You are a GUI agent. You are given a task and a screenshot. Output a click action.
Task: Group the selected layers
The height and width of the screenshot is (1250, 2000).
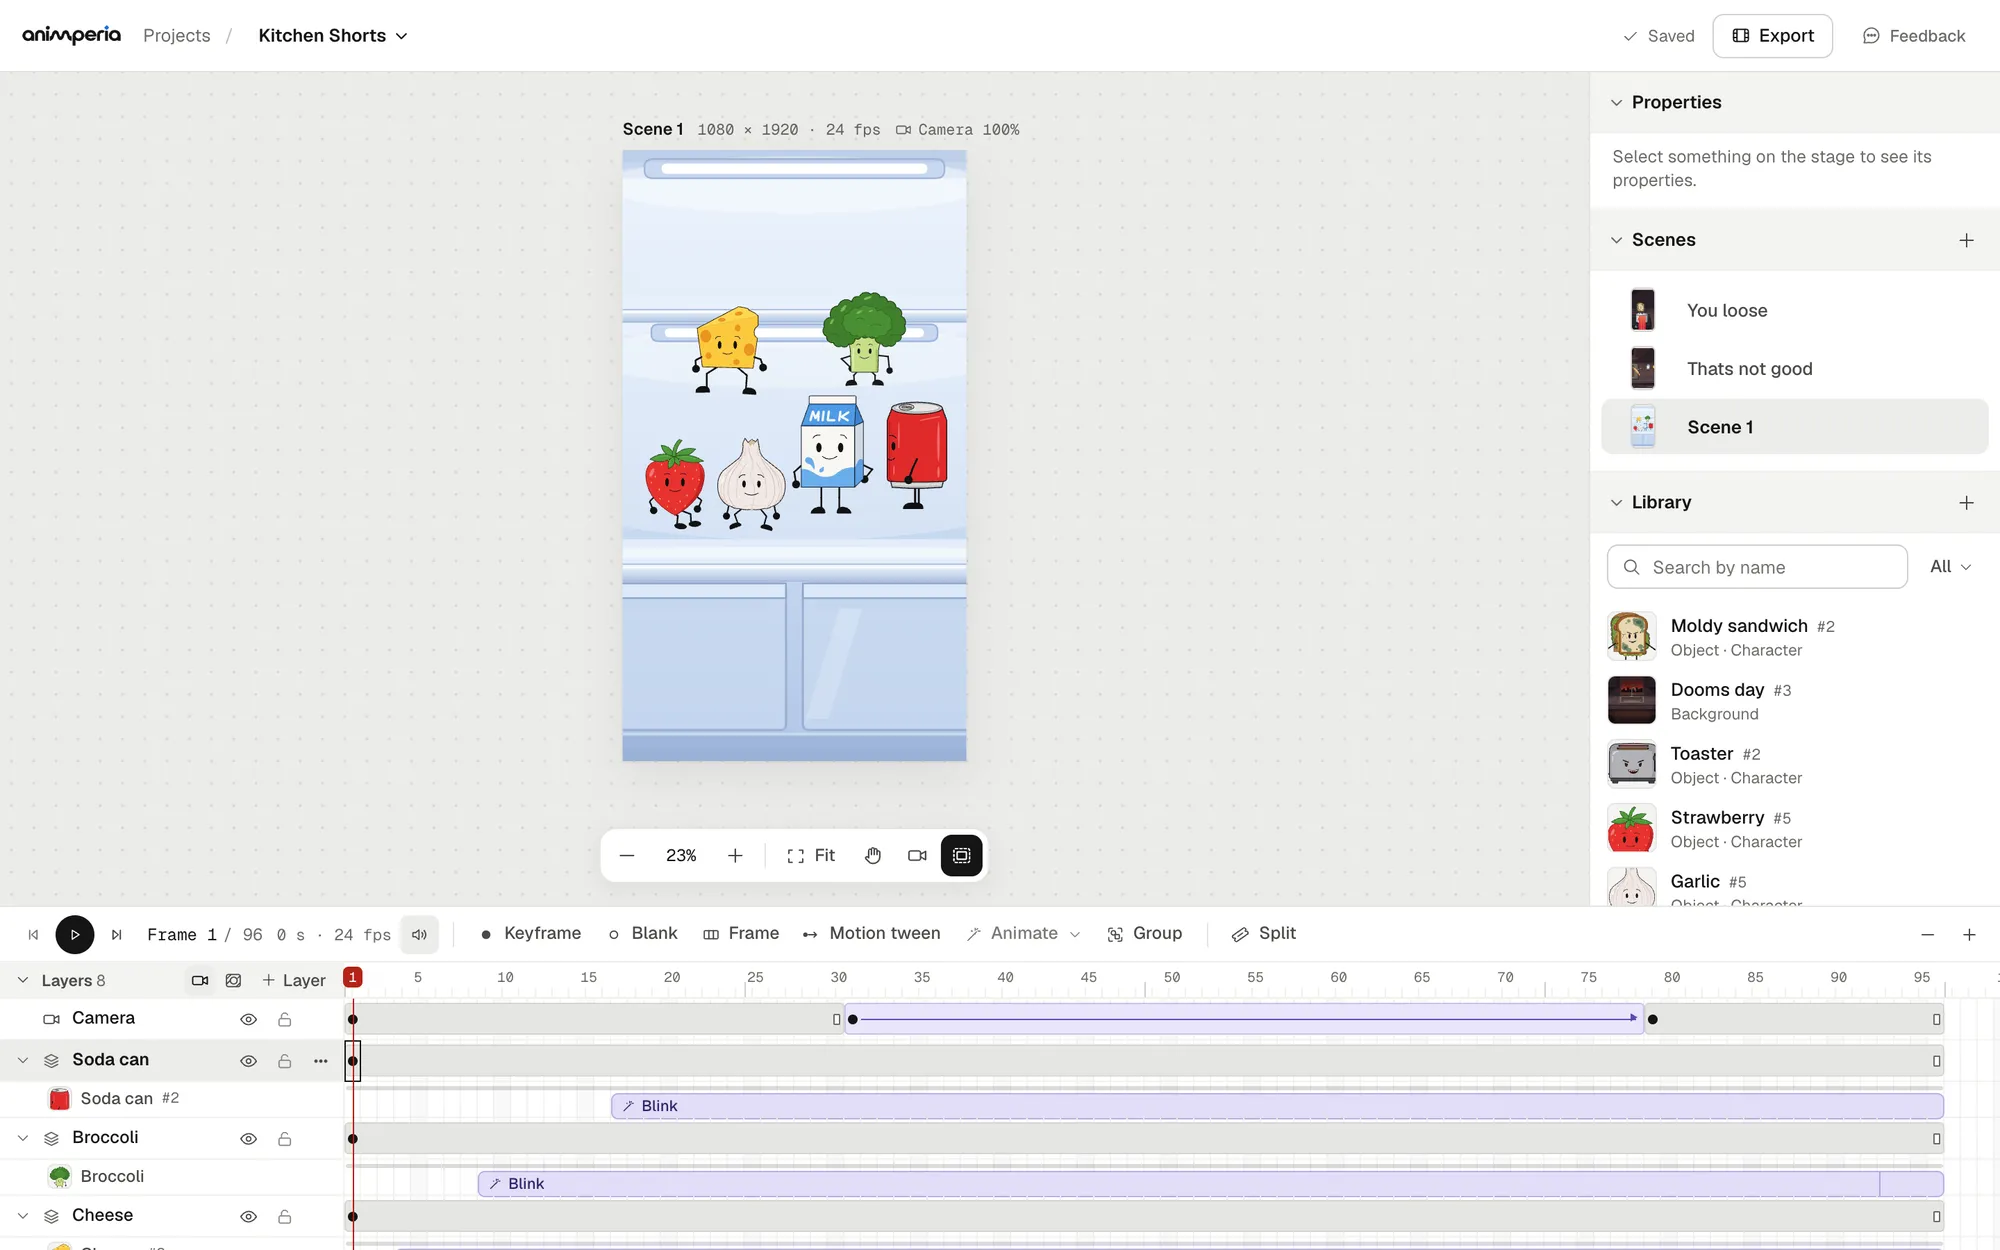click(1145, 933)
